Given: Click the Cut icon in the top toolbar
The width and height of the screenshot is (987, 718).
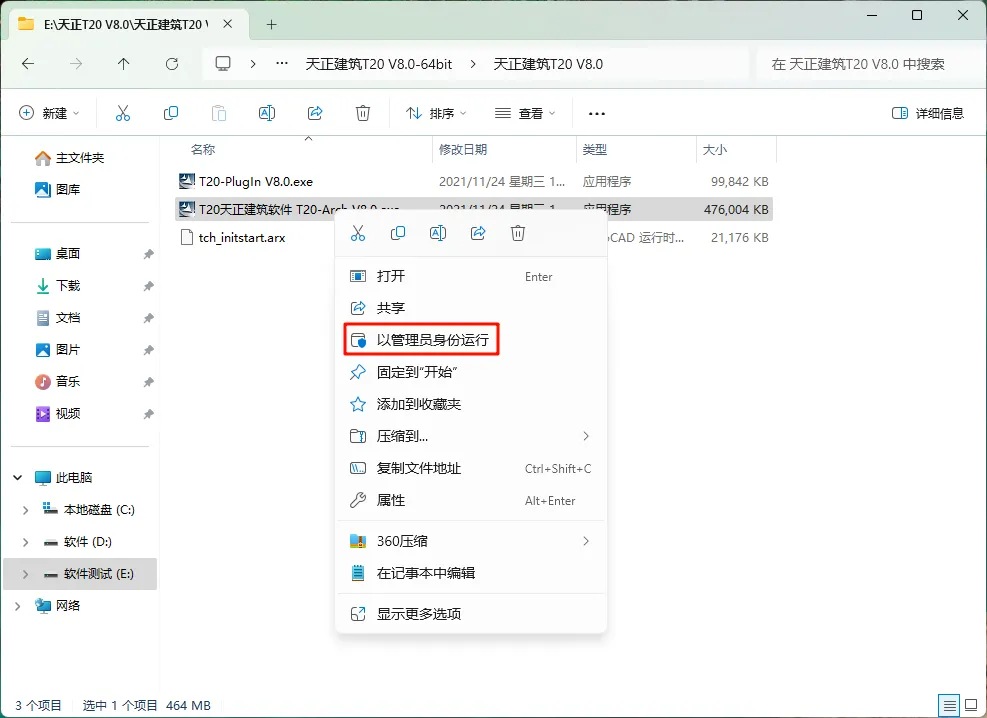Looking at the screenshot, I should [x=123, y=113].
